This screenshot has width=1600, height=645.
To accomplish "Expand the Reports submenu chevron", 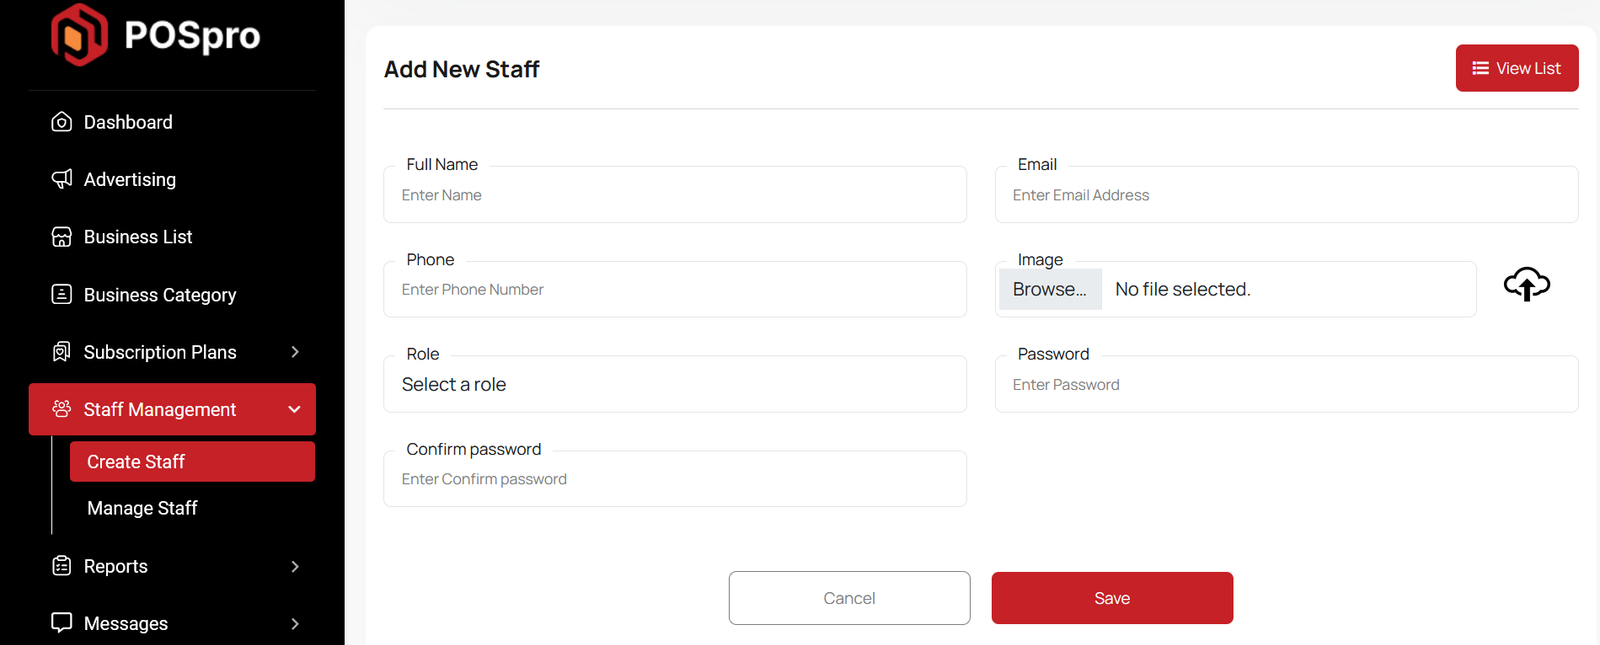I will 295,566.
